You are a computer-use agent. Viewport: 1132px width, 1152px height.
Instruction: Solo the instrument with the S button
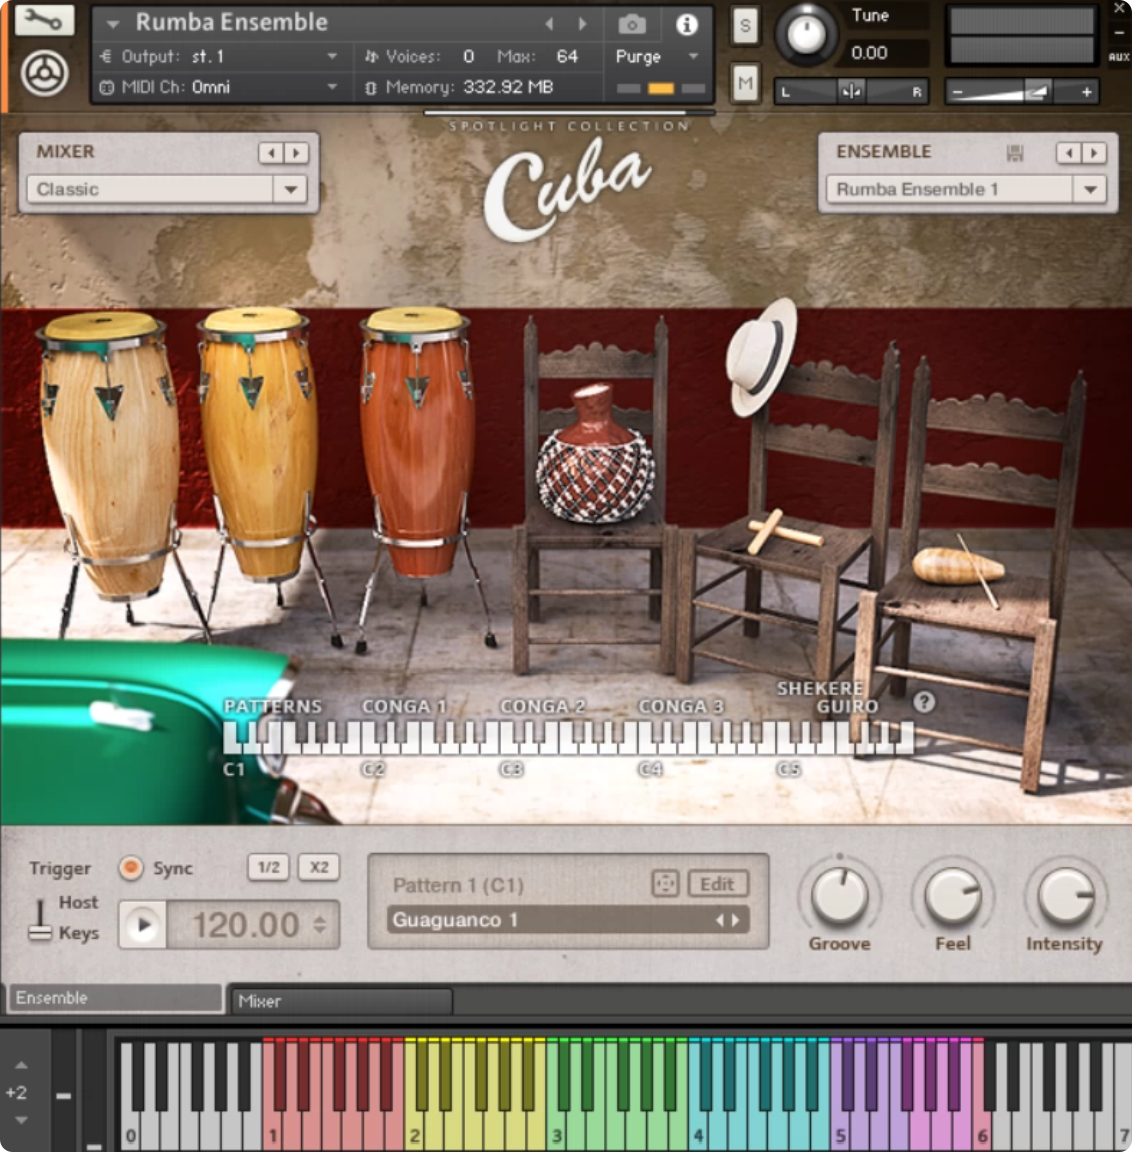745,26
